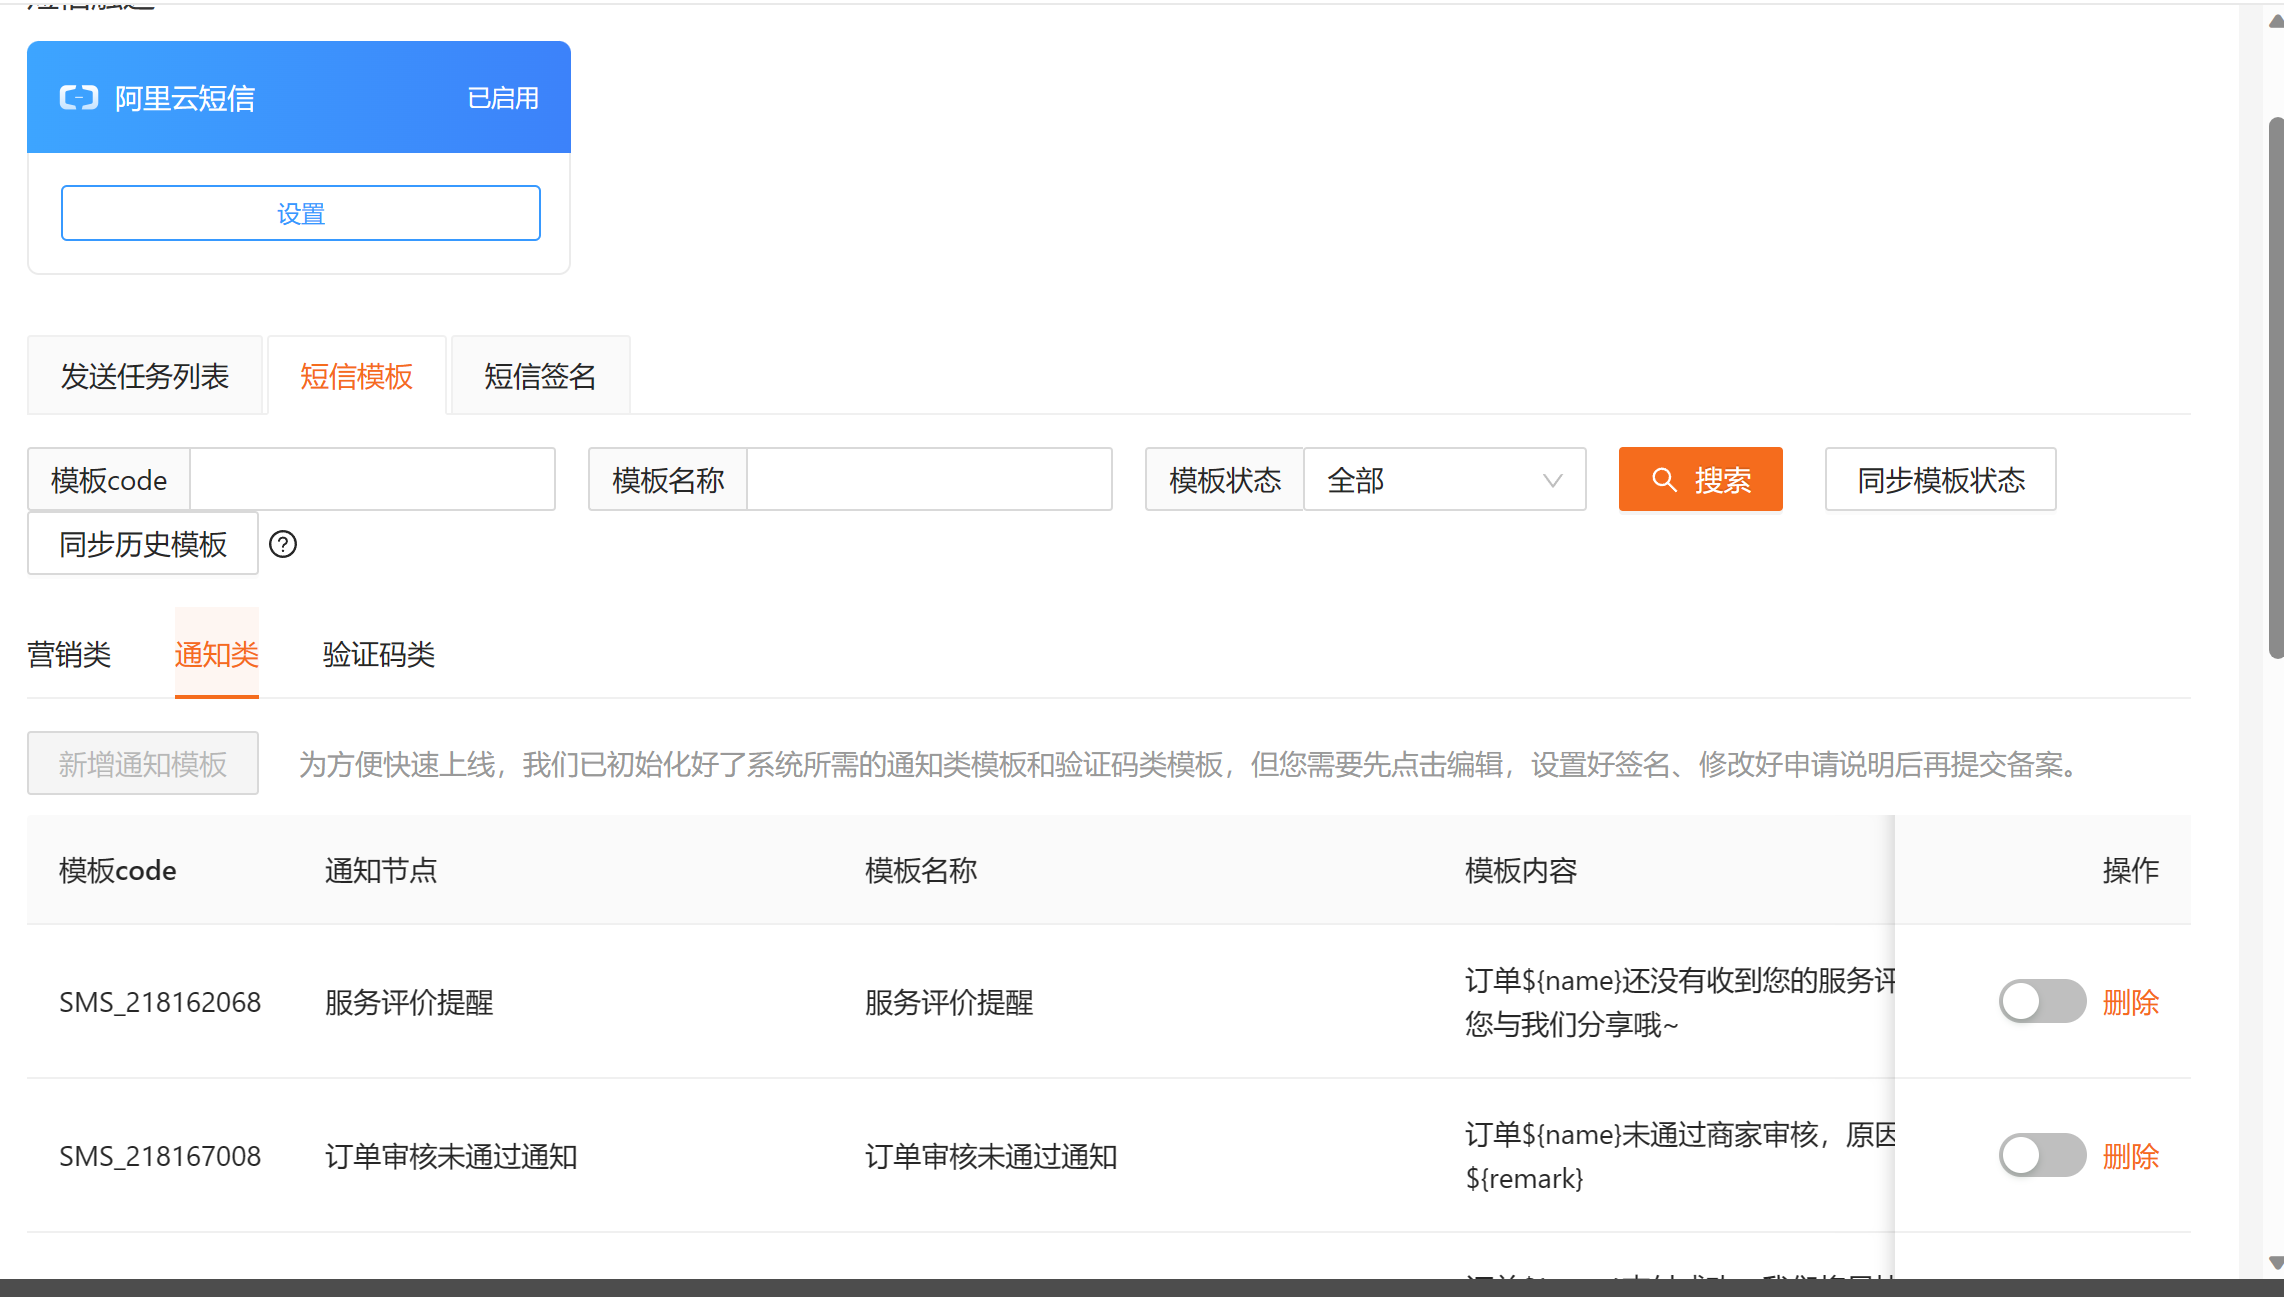
Task: Select the 验证码类 category tab
Action: pos(379,654)
